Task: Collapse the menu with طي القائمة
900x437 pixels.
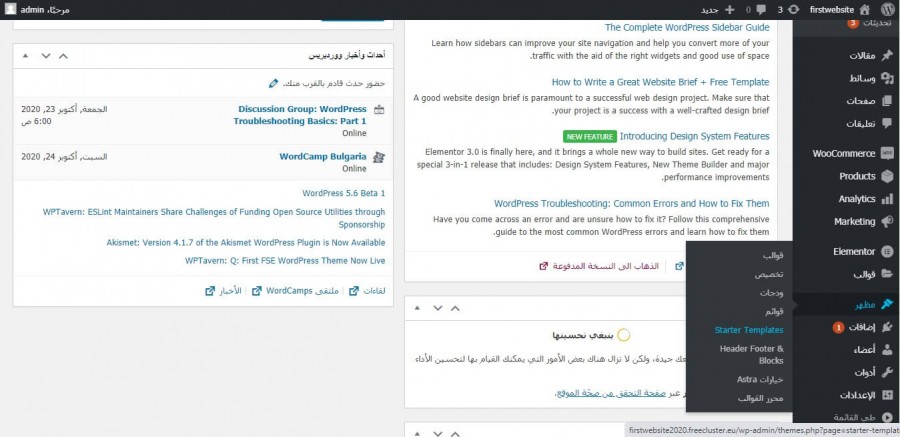Action: click(860, 417)
